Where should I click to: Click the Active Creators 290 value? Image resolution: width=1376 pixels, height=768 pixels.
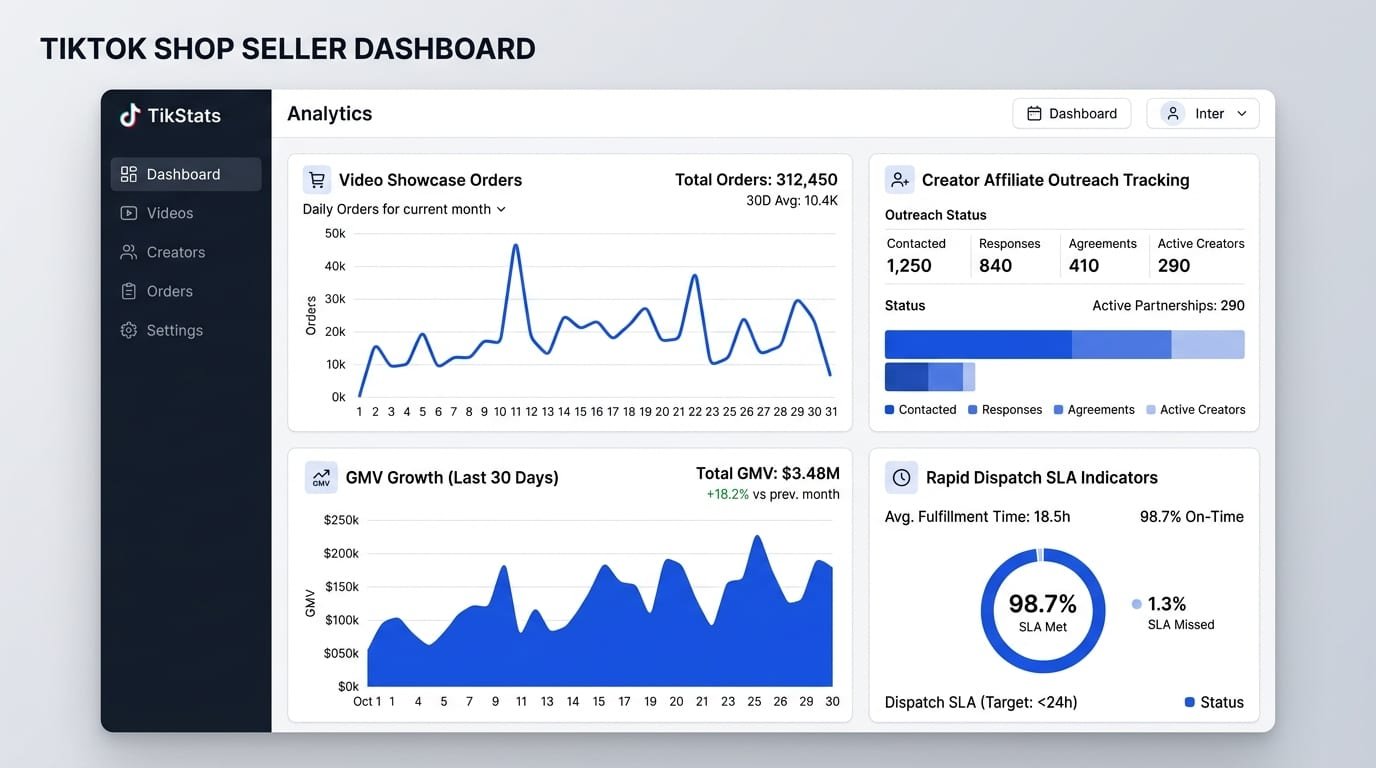(1174, 266)
